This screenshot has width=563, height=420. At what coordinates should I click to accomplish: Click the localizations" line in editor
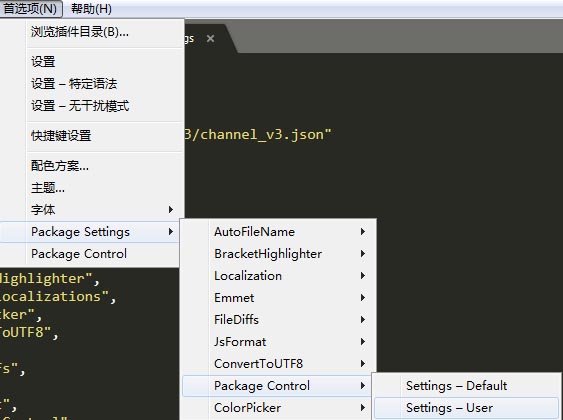[x=57, y=297]
